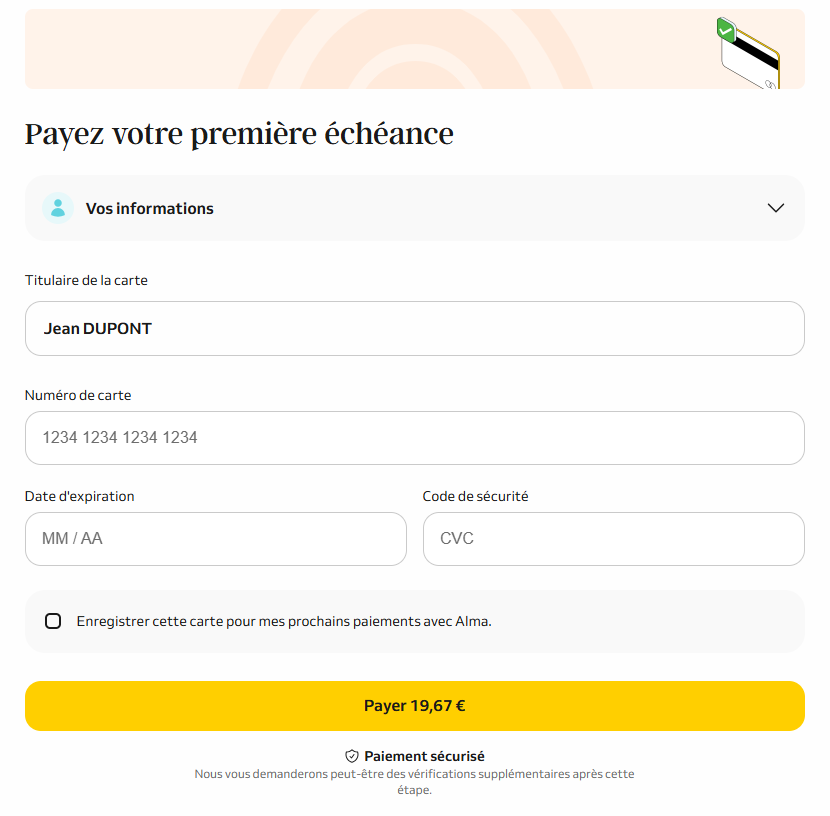The image size is (830, 816).
Task: Click the Payer 19,67 € button
Action: pos(415,706)
